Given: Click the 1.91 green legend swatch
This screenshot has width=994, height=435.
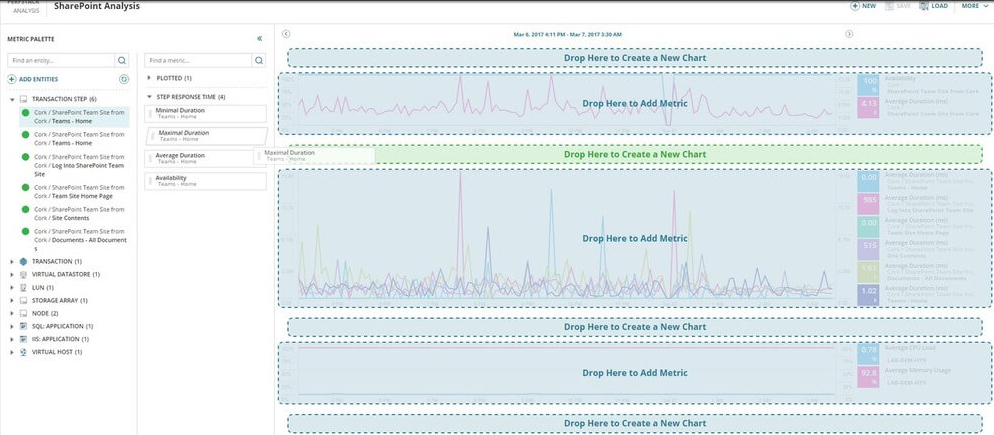Looking at the screenshot, I should (x=868, y=272).
